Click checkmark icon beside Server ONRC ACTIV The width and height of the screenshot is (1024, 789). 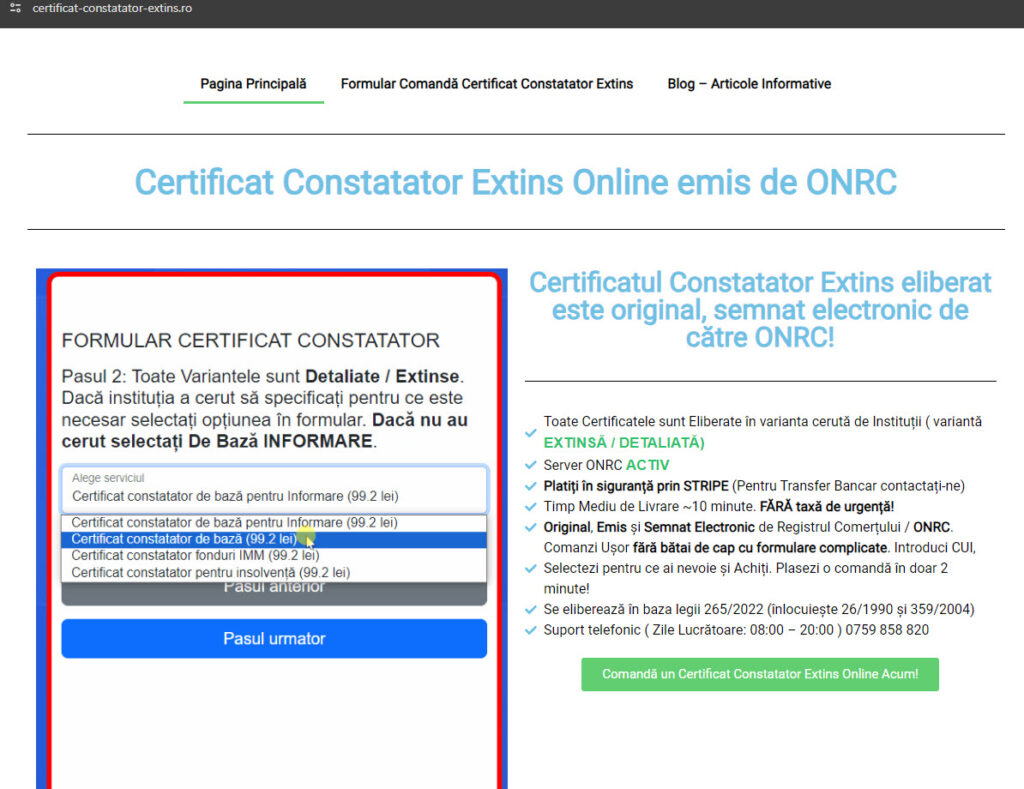click(531, 465)
